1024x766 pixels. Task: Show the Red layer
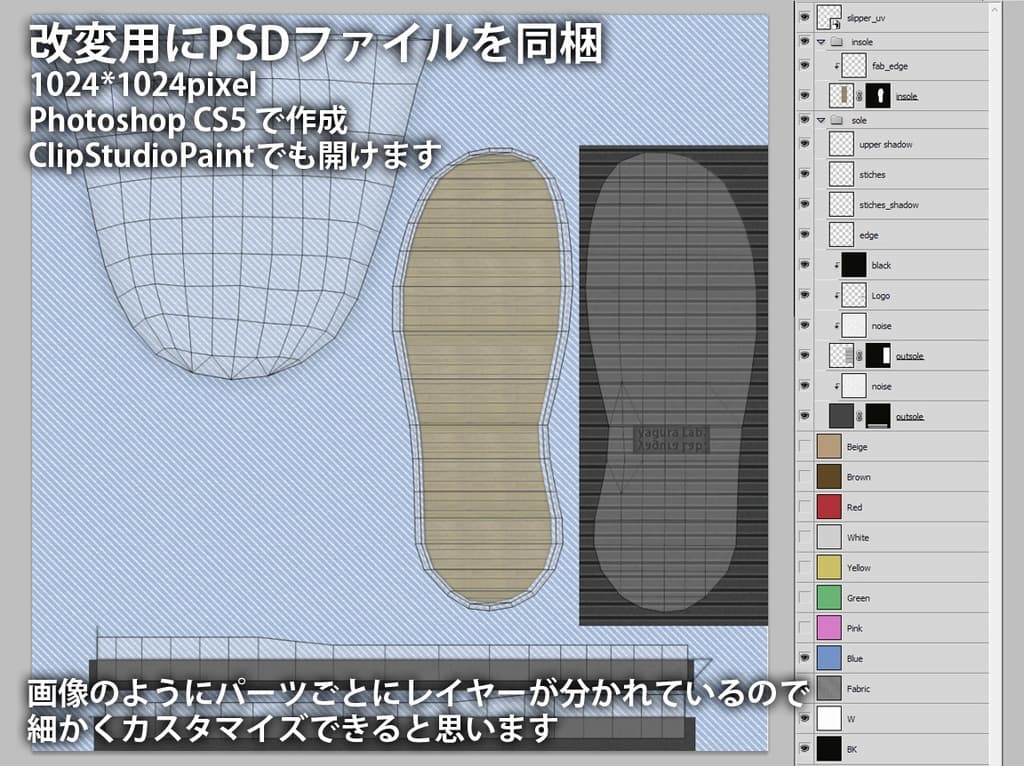pyautogui.click(x=804, y=507)
